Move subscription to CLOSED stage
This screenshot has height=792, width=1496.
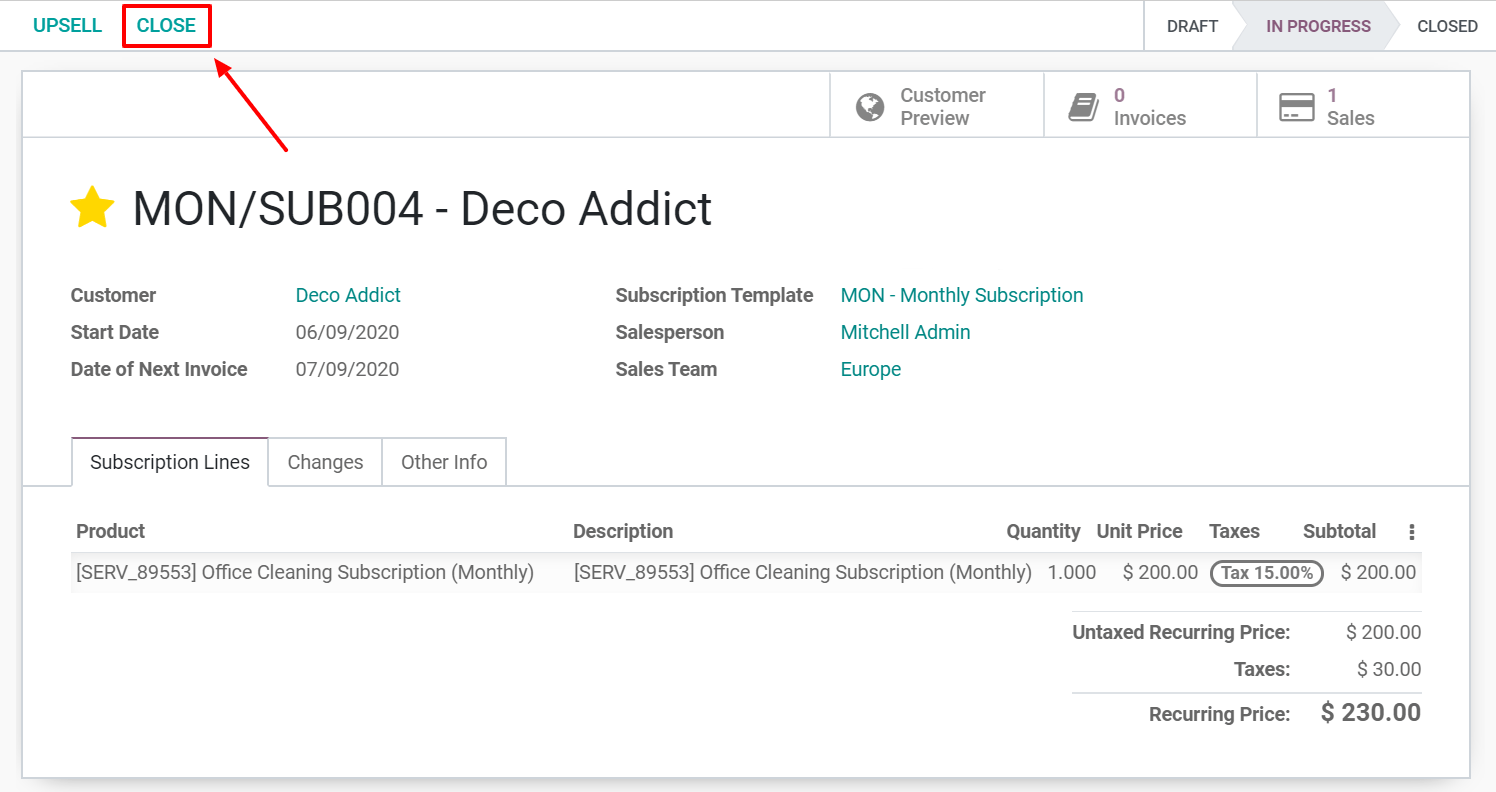tap(1446, 26)
